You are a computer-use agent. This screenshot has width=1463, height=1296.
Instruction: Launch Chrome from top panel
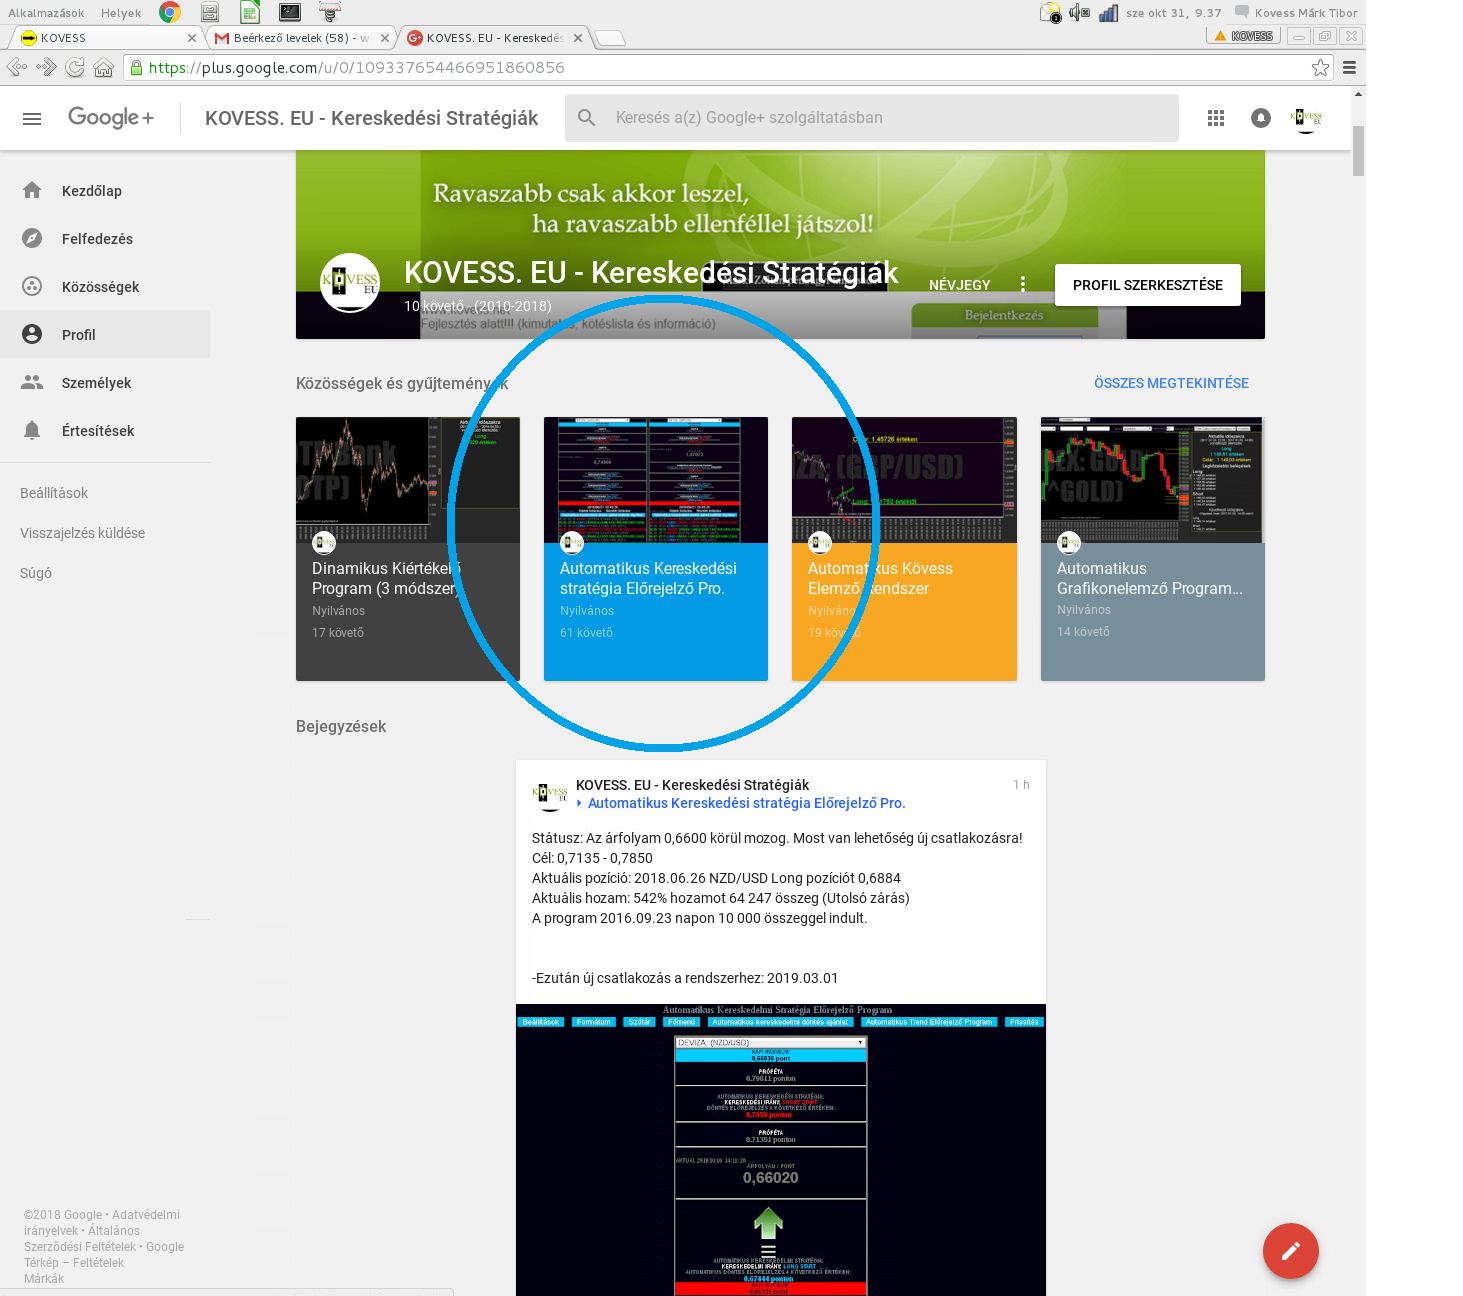click(170, 12)
